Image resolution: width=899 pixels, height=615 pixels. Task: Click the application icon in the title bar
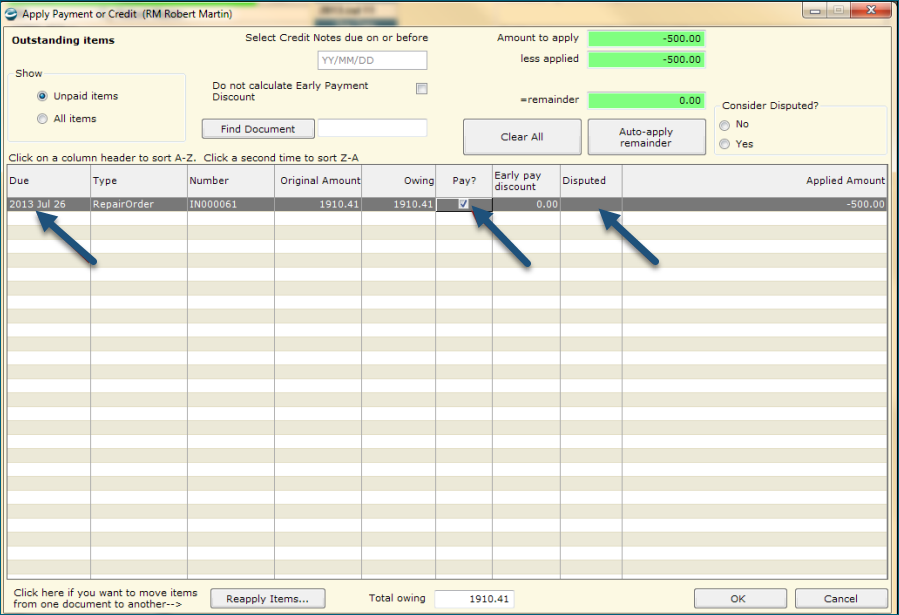click(x=11, y=13)
